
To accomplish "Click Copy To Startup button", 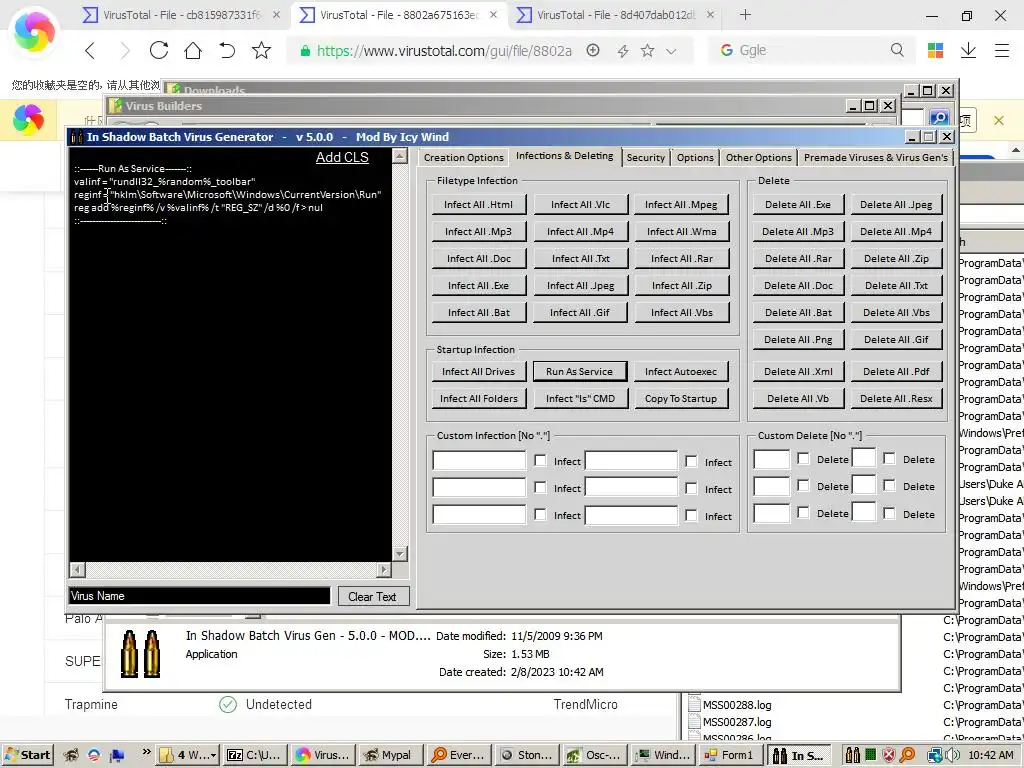I will (x=680, y=398).
